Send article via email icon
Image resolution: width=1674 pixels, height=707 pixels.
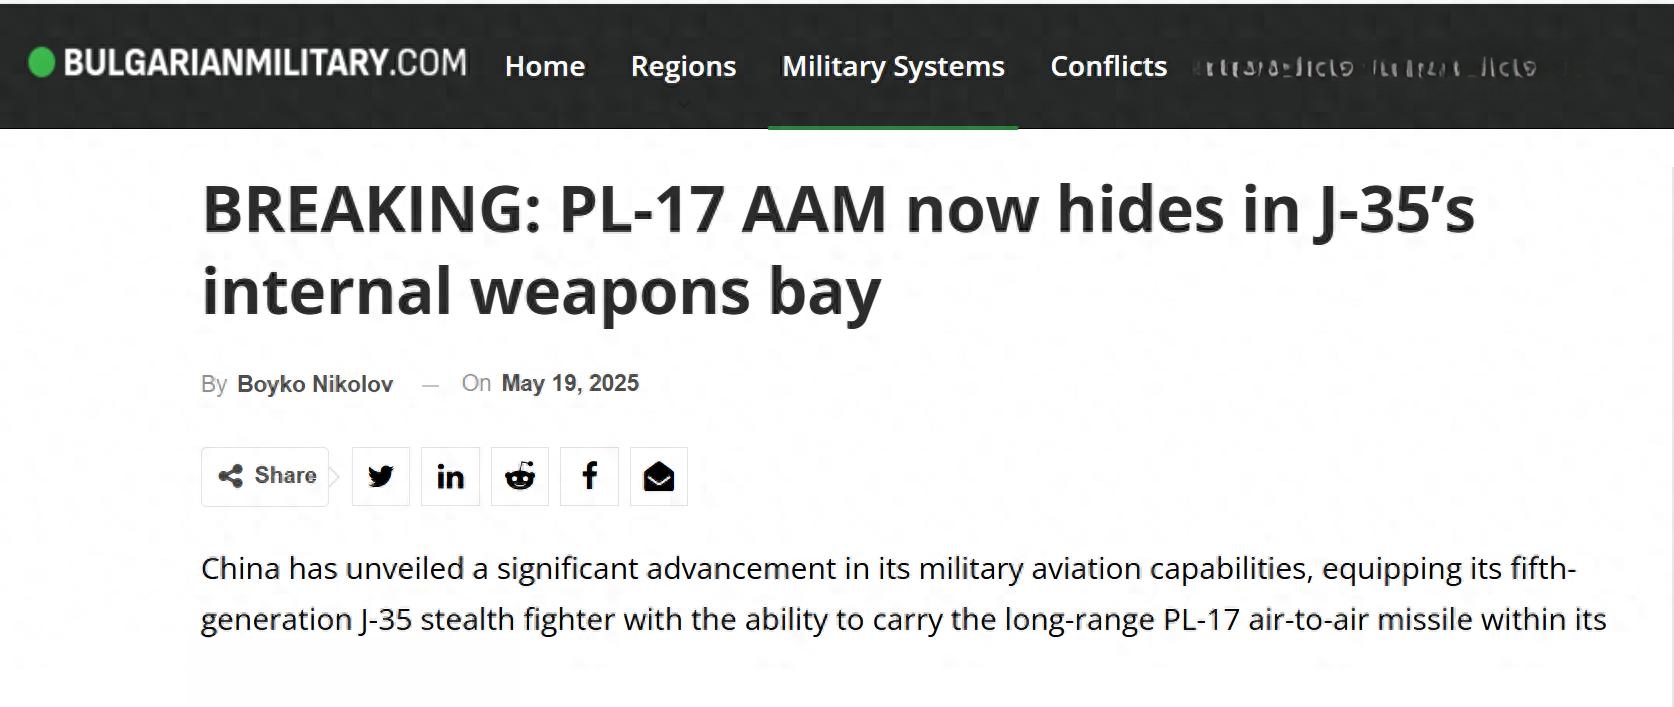pyautogui.click(x=659, y=476)
